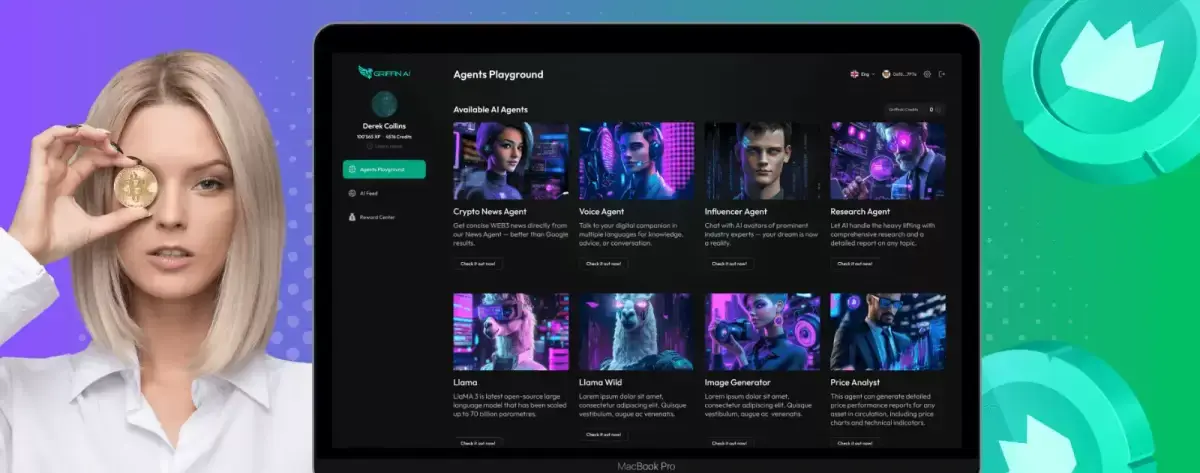Select Agents Playground in sidebar
1200x473 pixels.
click(x=384, y=170)
